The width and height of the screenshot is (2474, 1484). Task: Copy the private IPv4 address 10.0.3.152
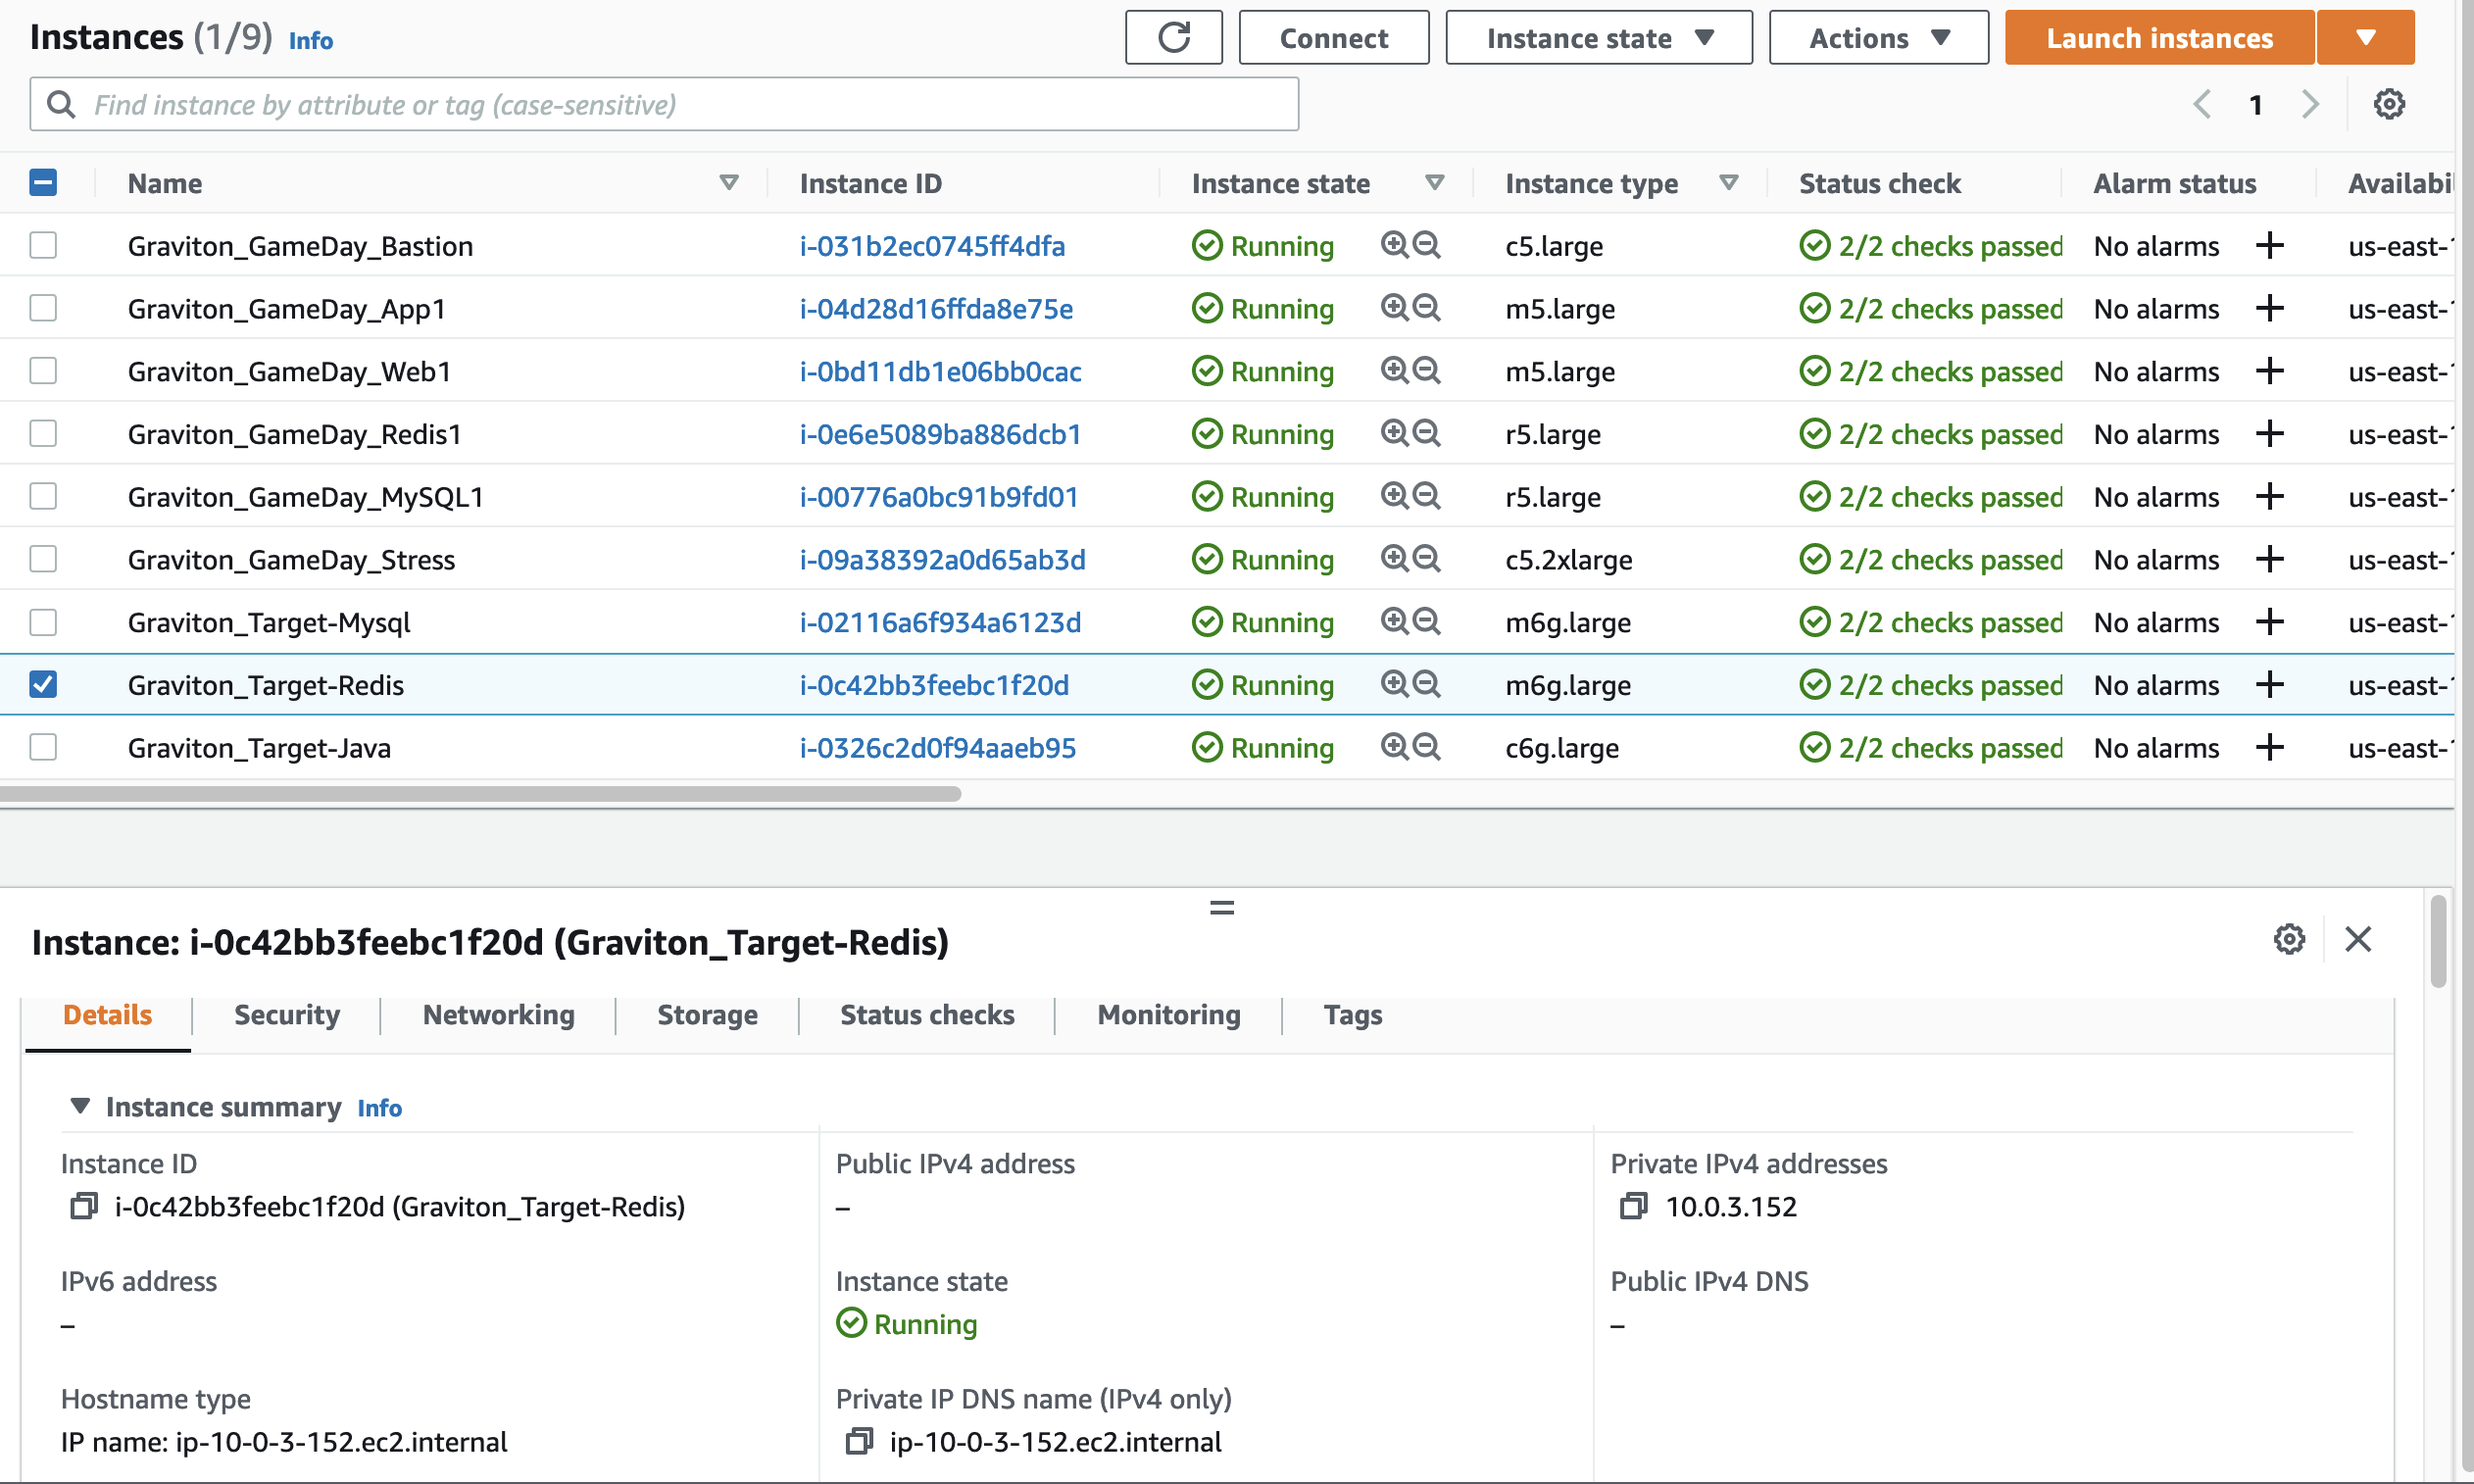pyautogui.click(x=1632, y=1207)
